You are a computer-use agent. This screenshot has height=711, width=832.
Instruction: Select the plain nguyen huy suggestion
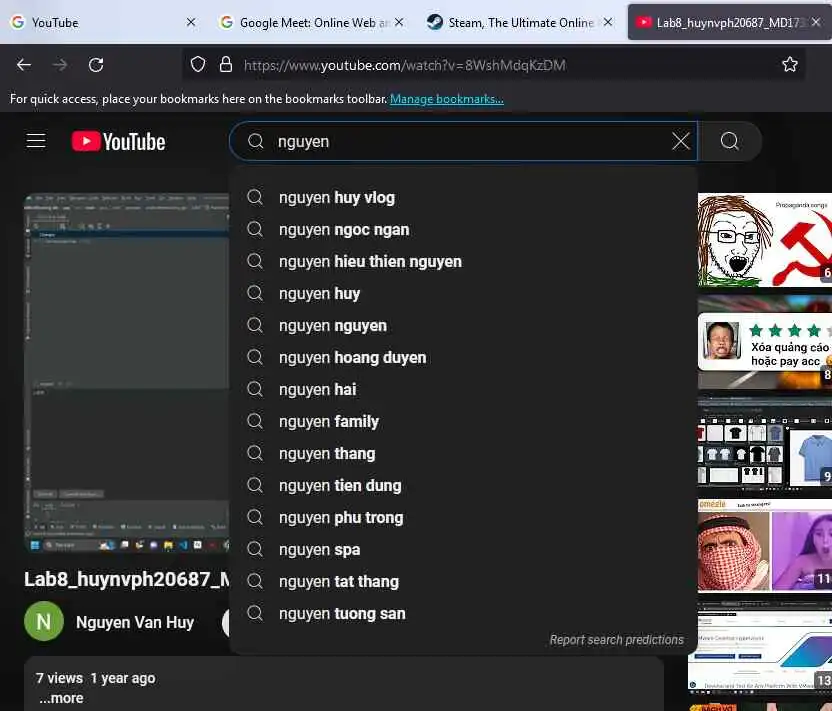coord(464,293)
